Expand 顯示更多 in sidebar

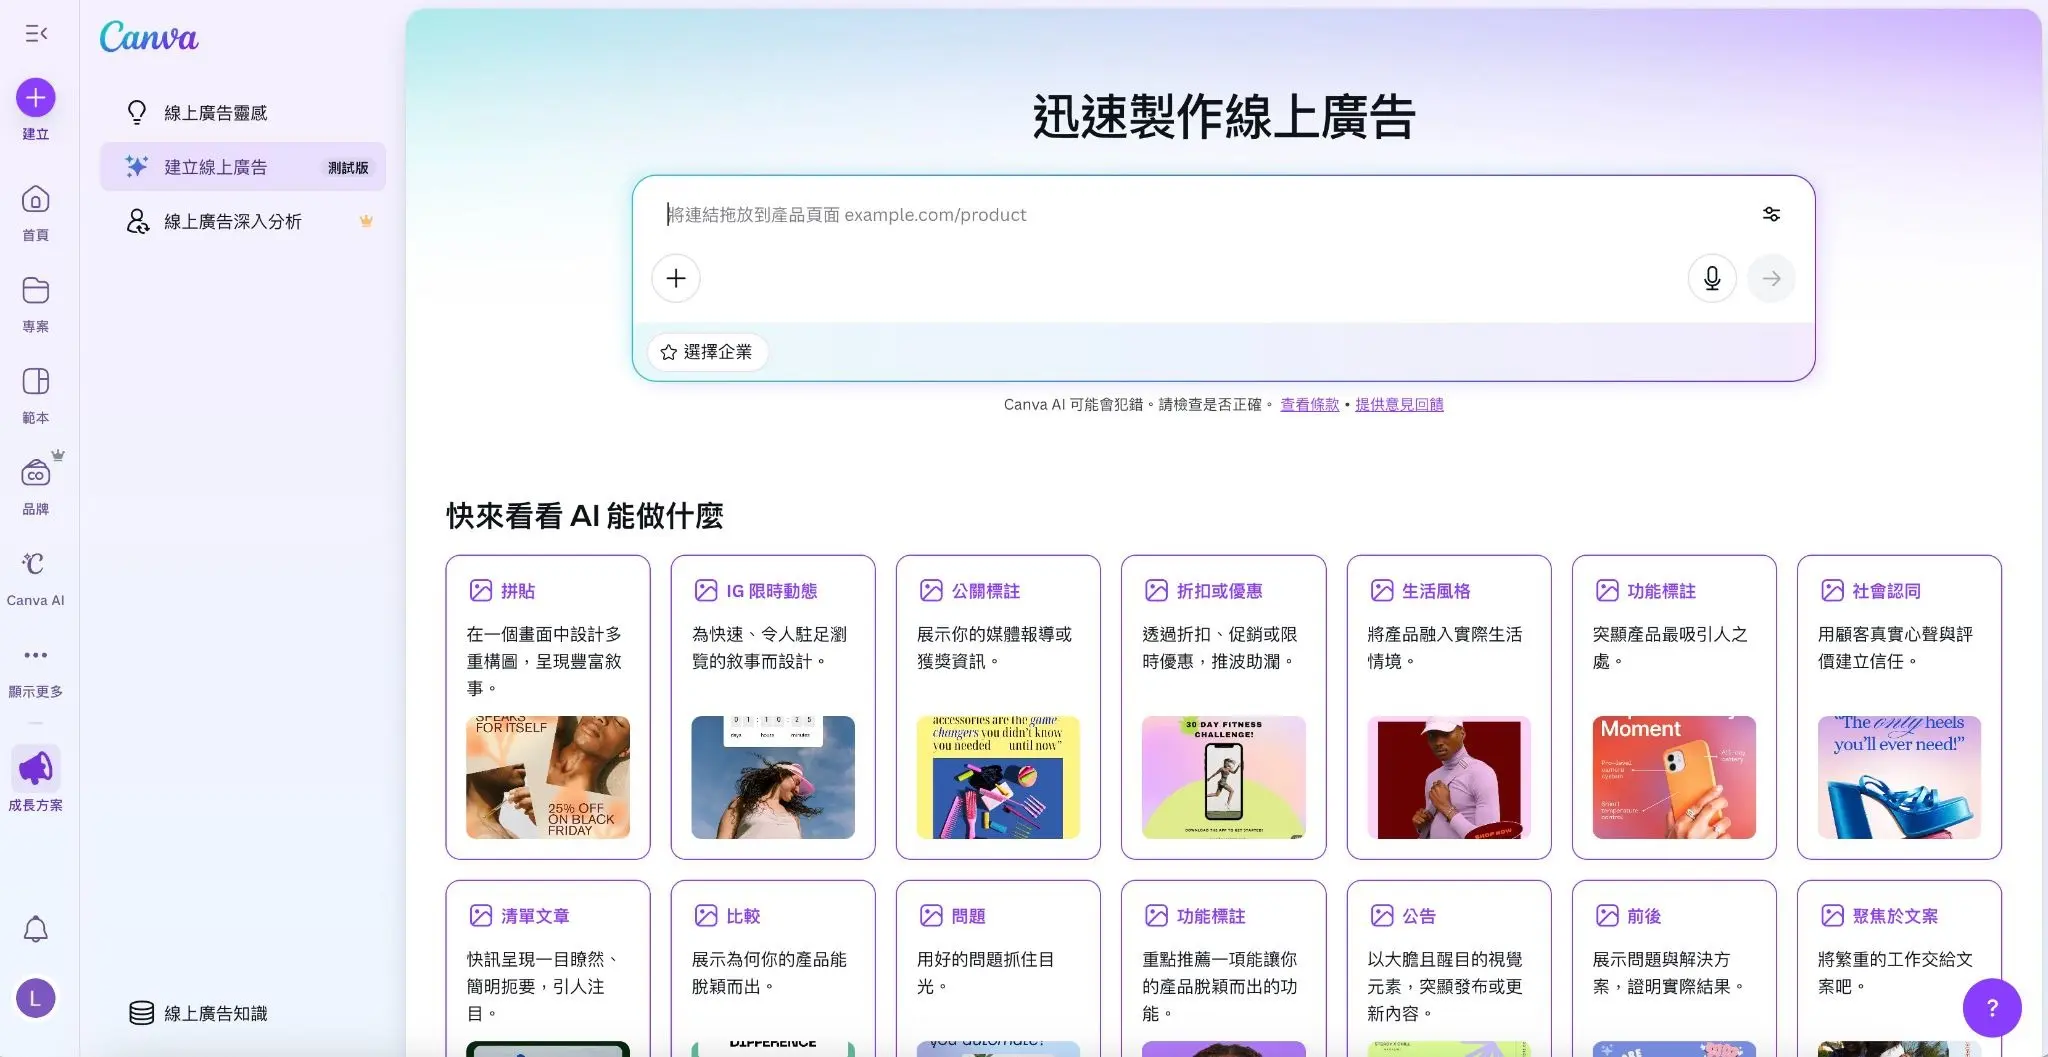pyautogui.click(x=36, y=656)
